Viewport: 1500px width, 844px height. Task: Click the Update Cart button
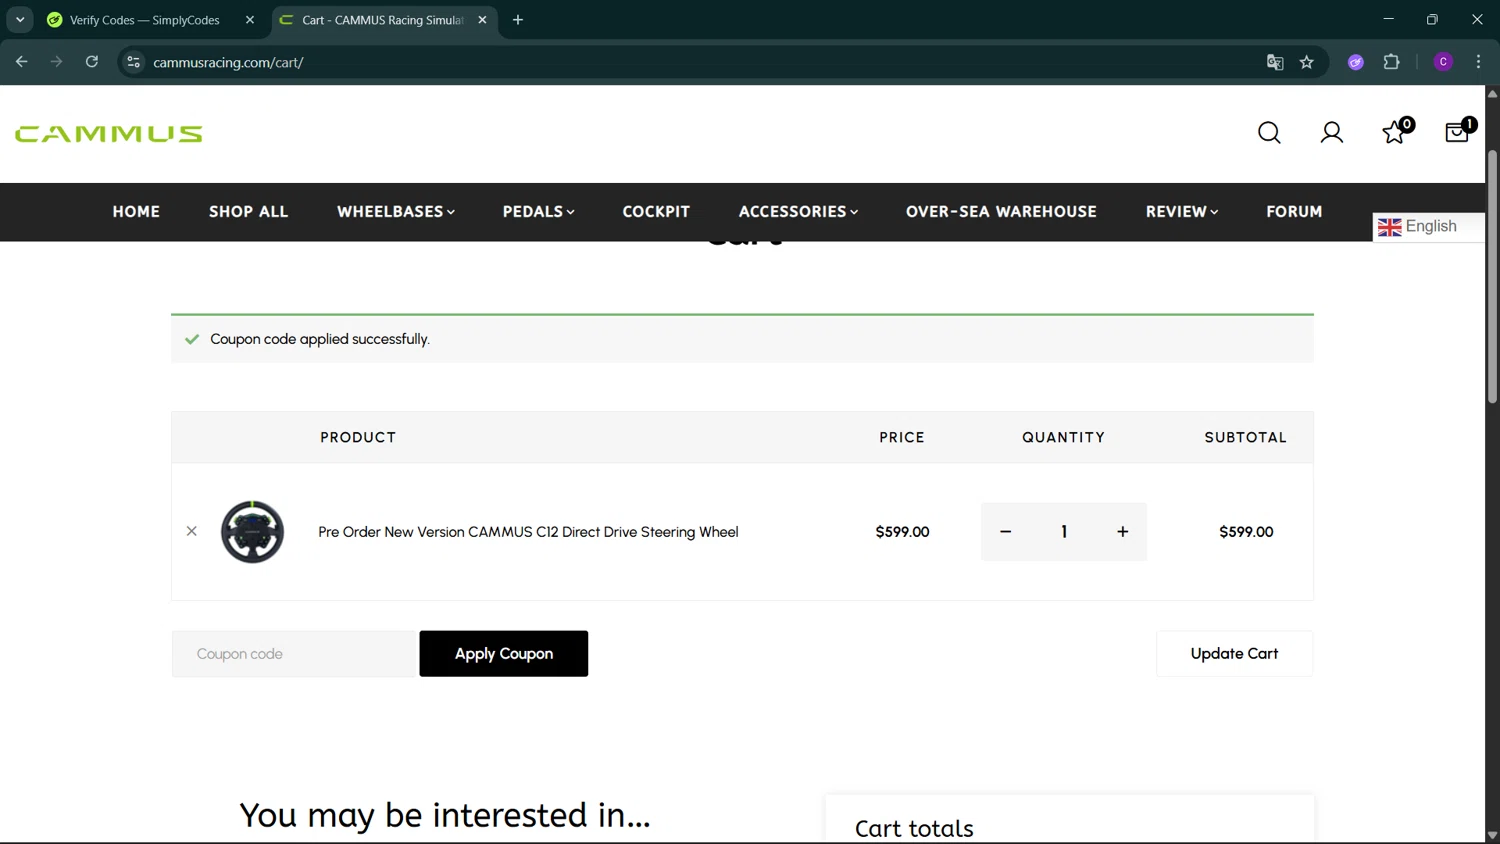1234,654
